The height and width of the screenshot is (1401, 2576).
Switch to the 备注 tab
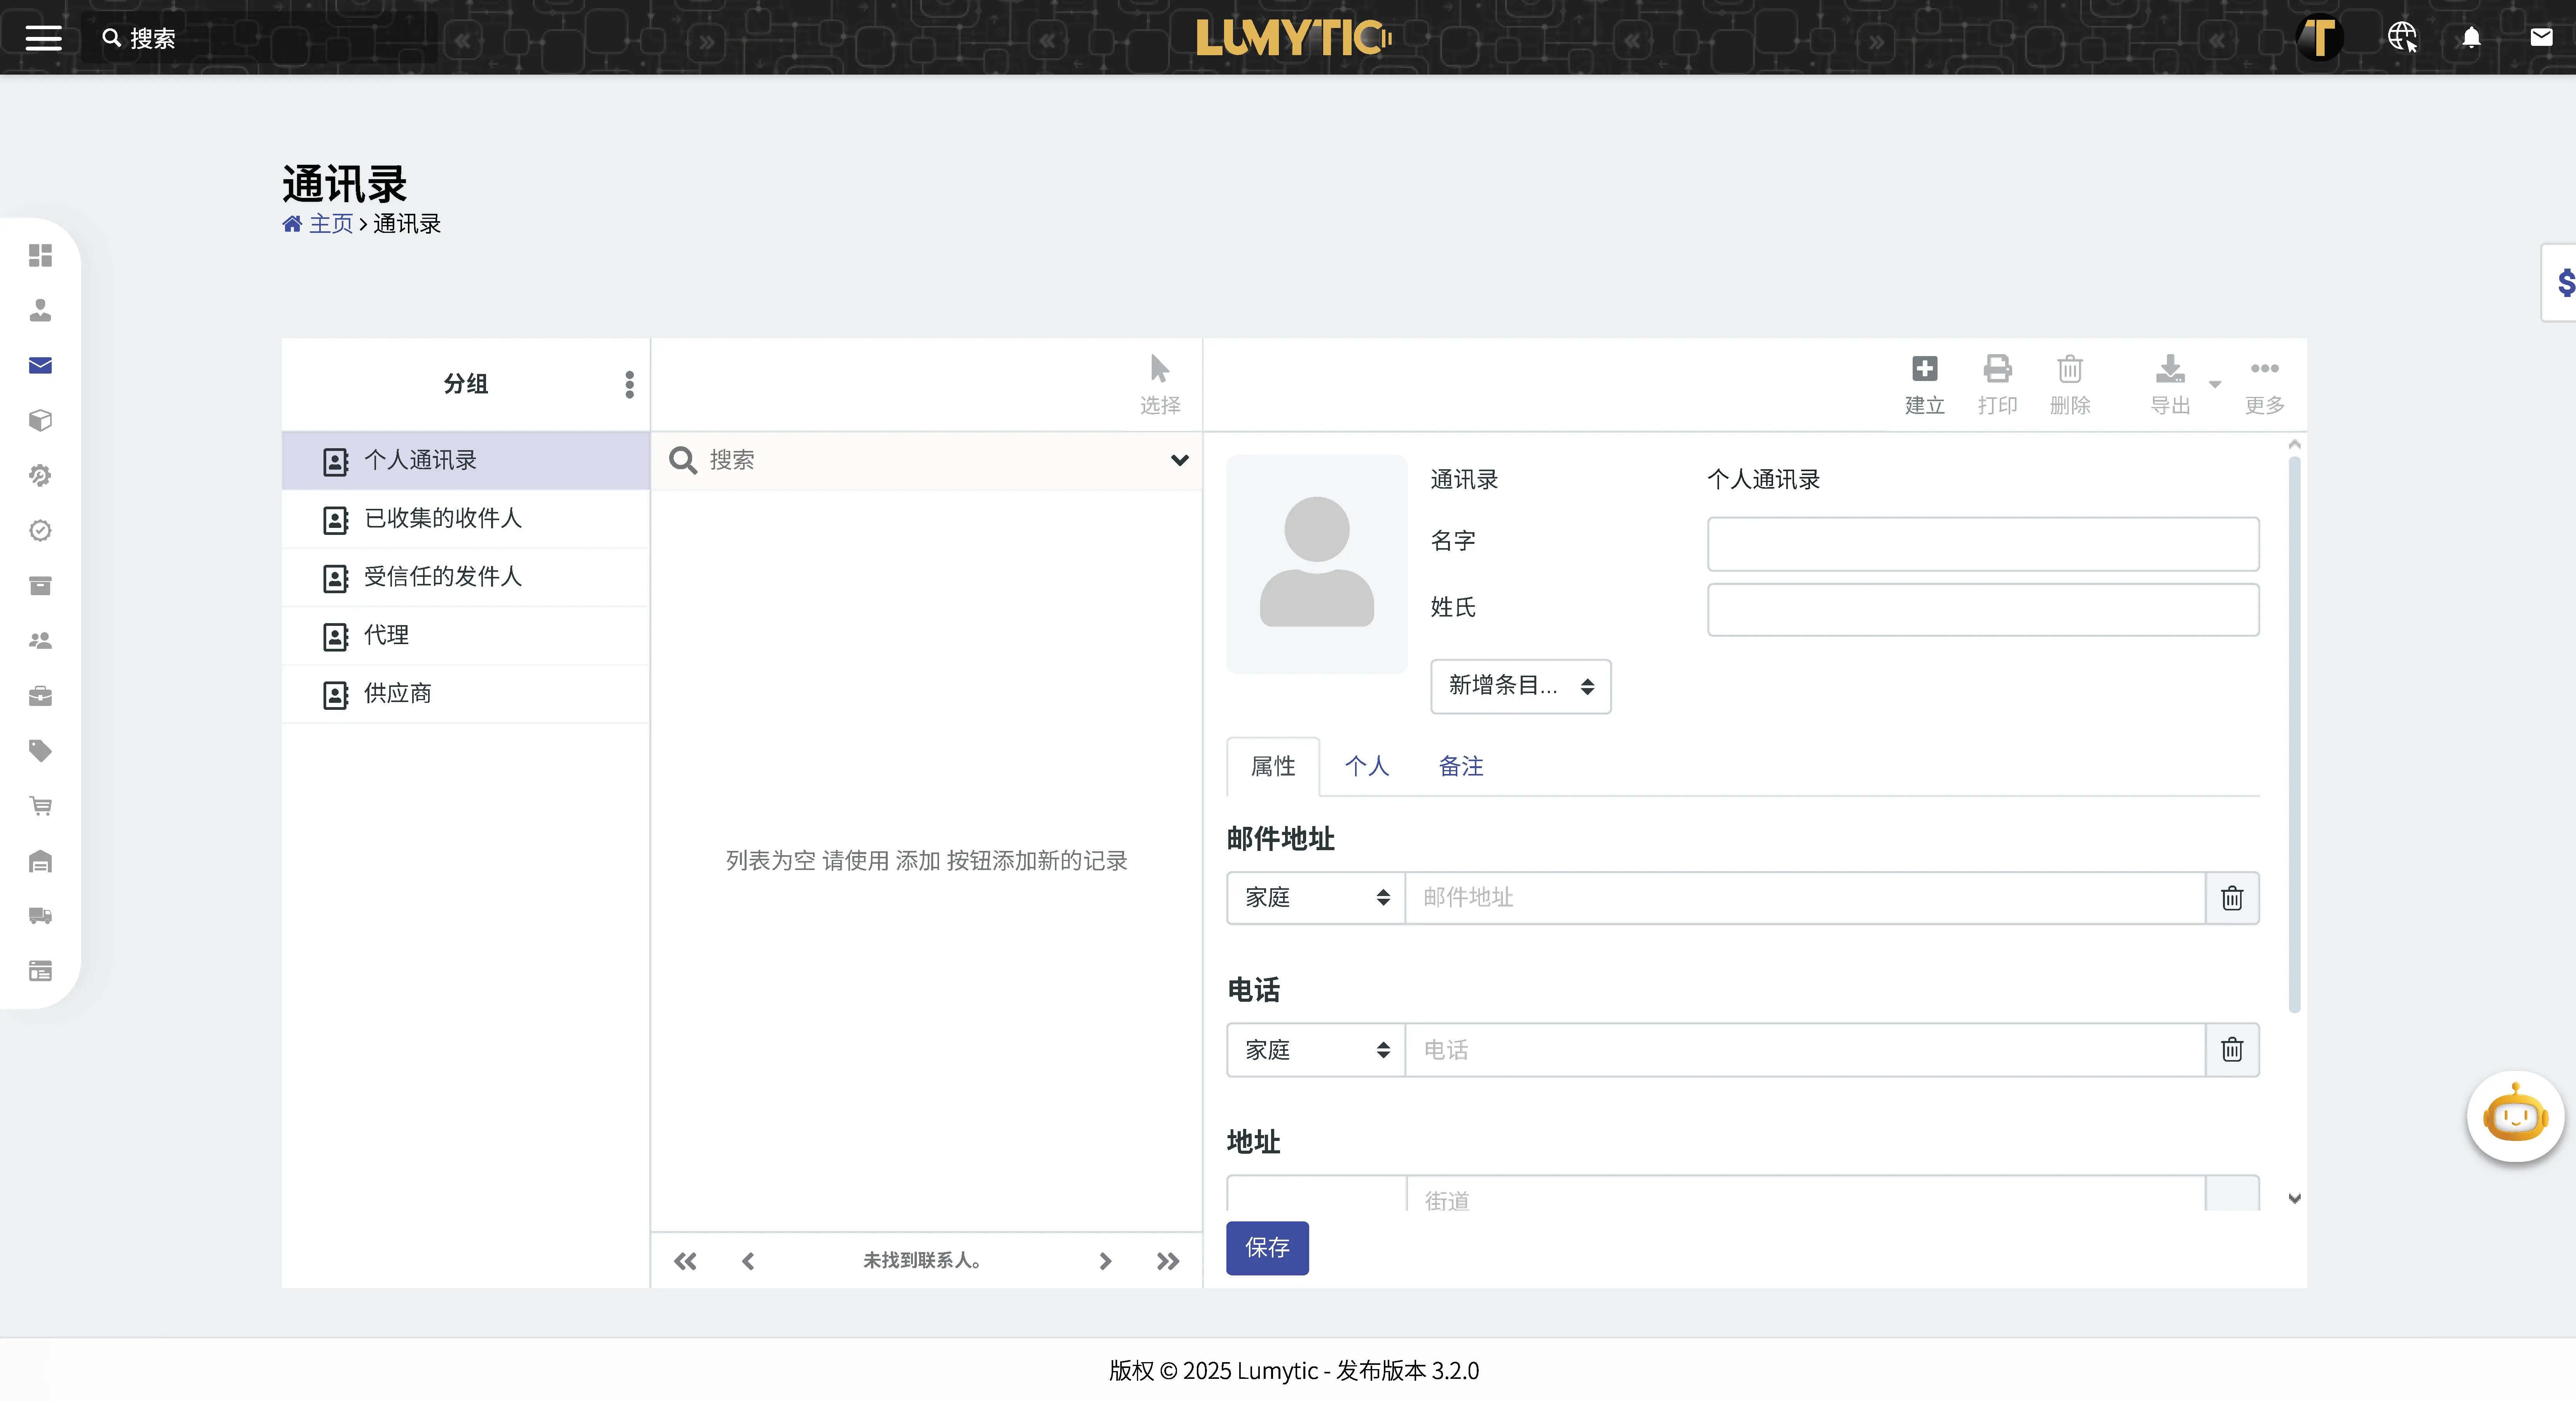click(1461, 766)
